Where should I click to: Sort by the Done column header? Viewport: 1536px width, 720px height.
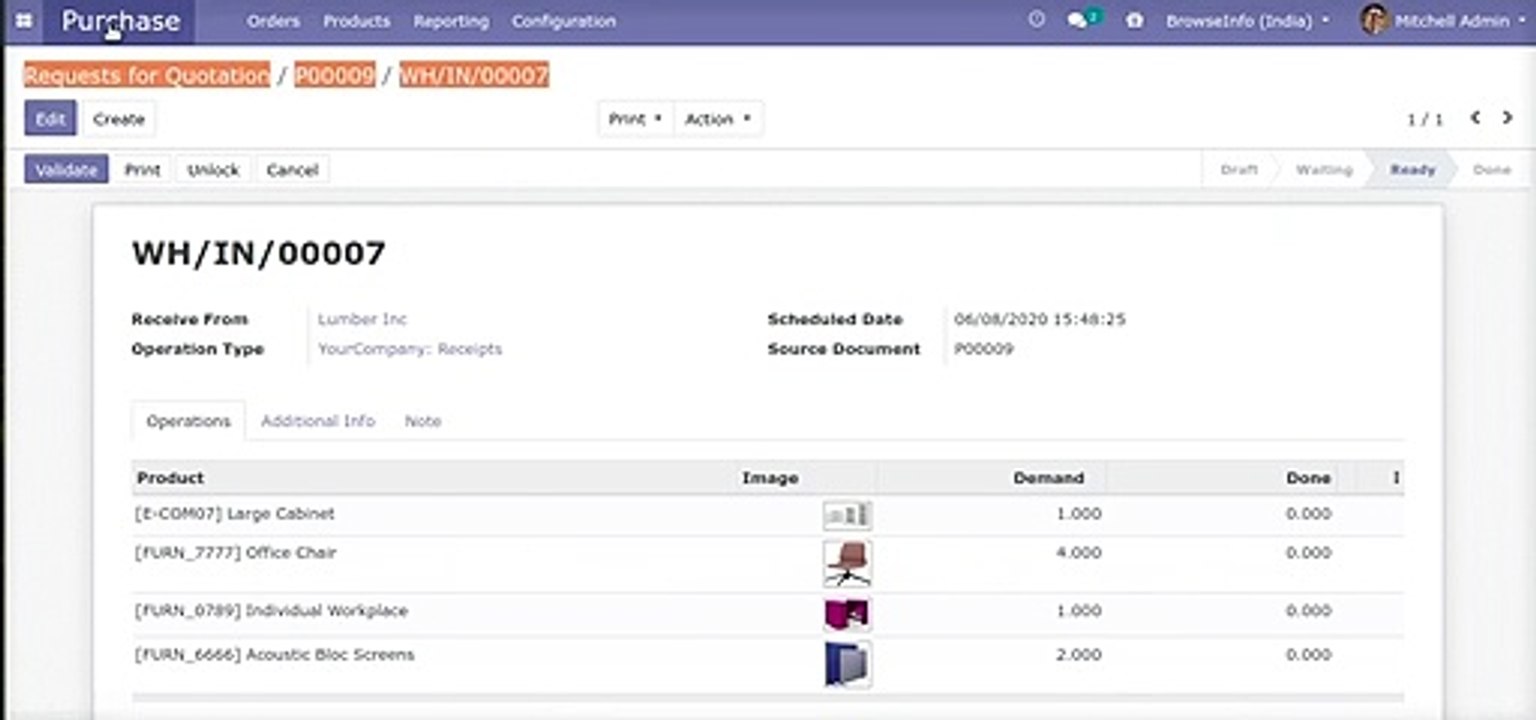click(1309, 478)
